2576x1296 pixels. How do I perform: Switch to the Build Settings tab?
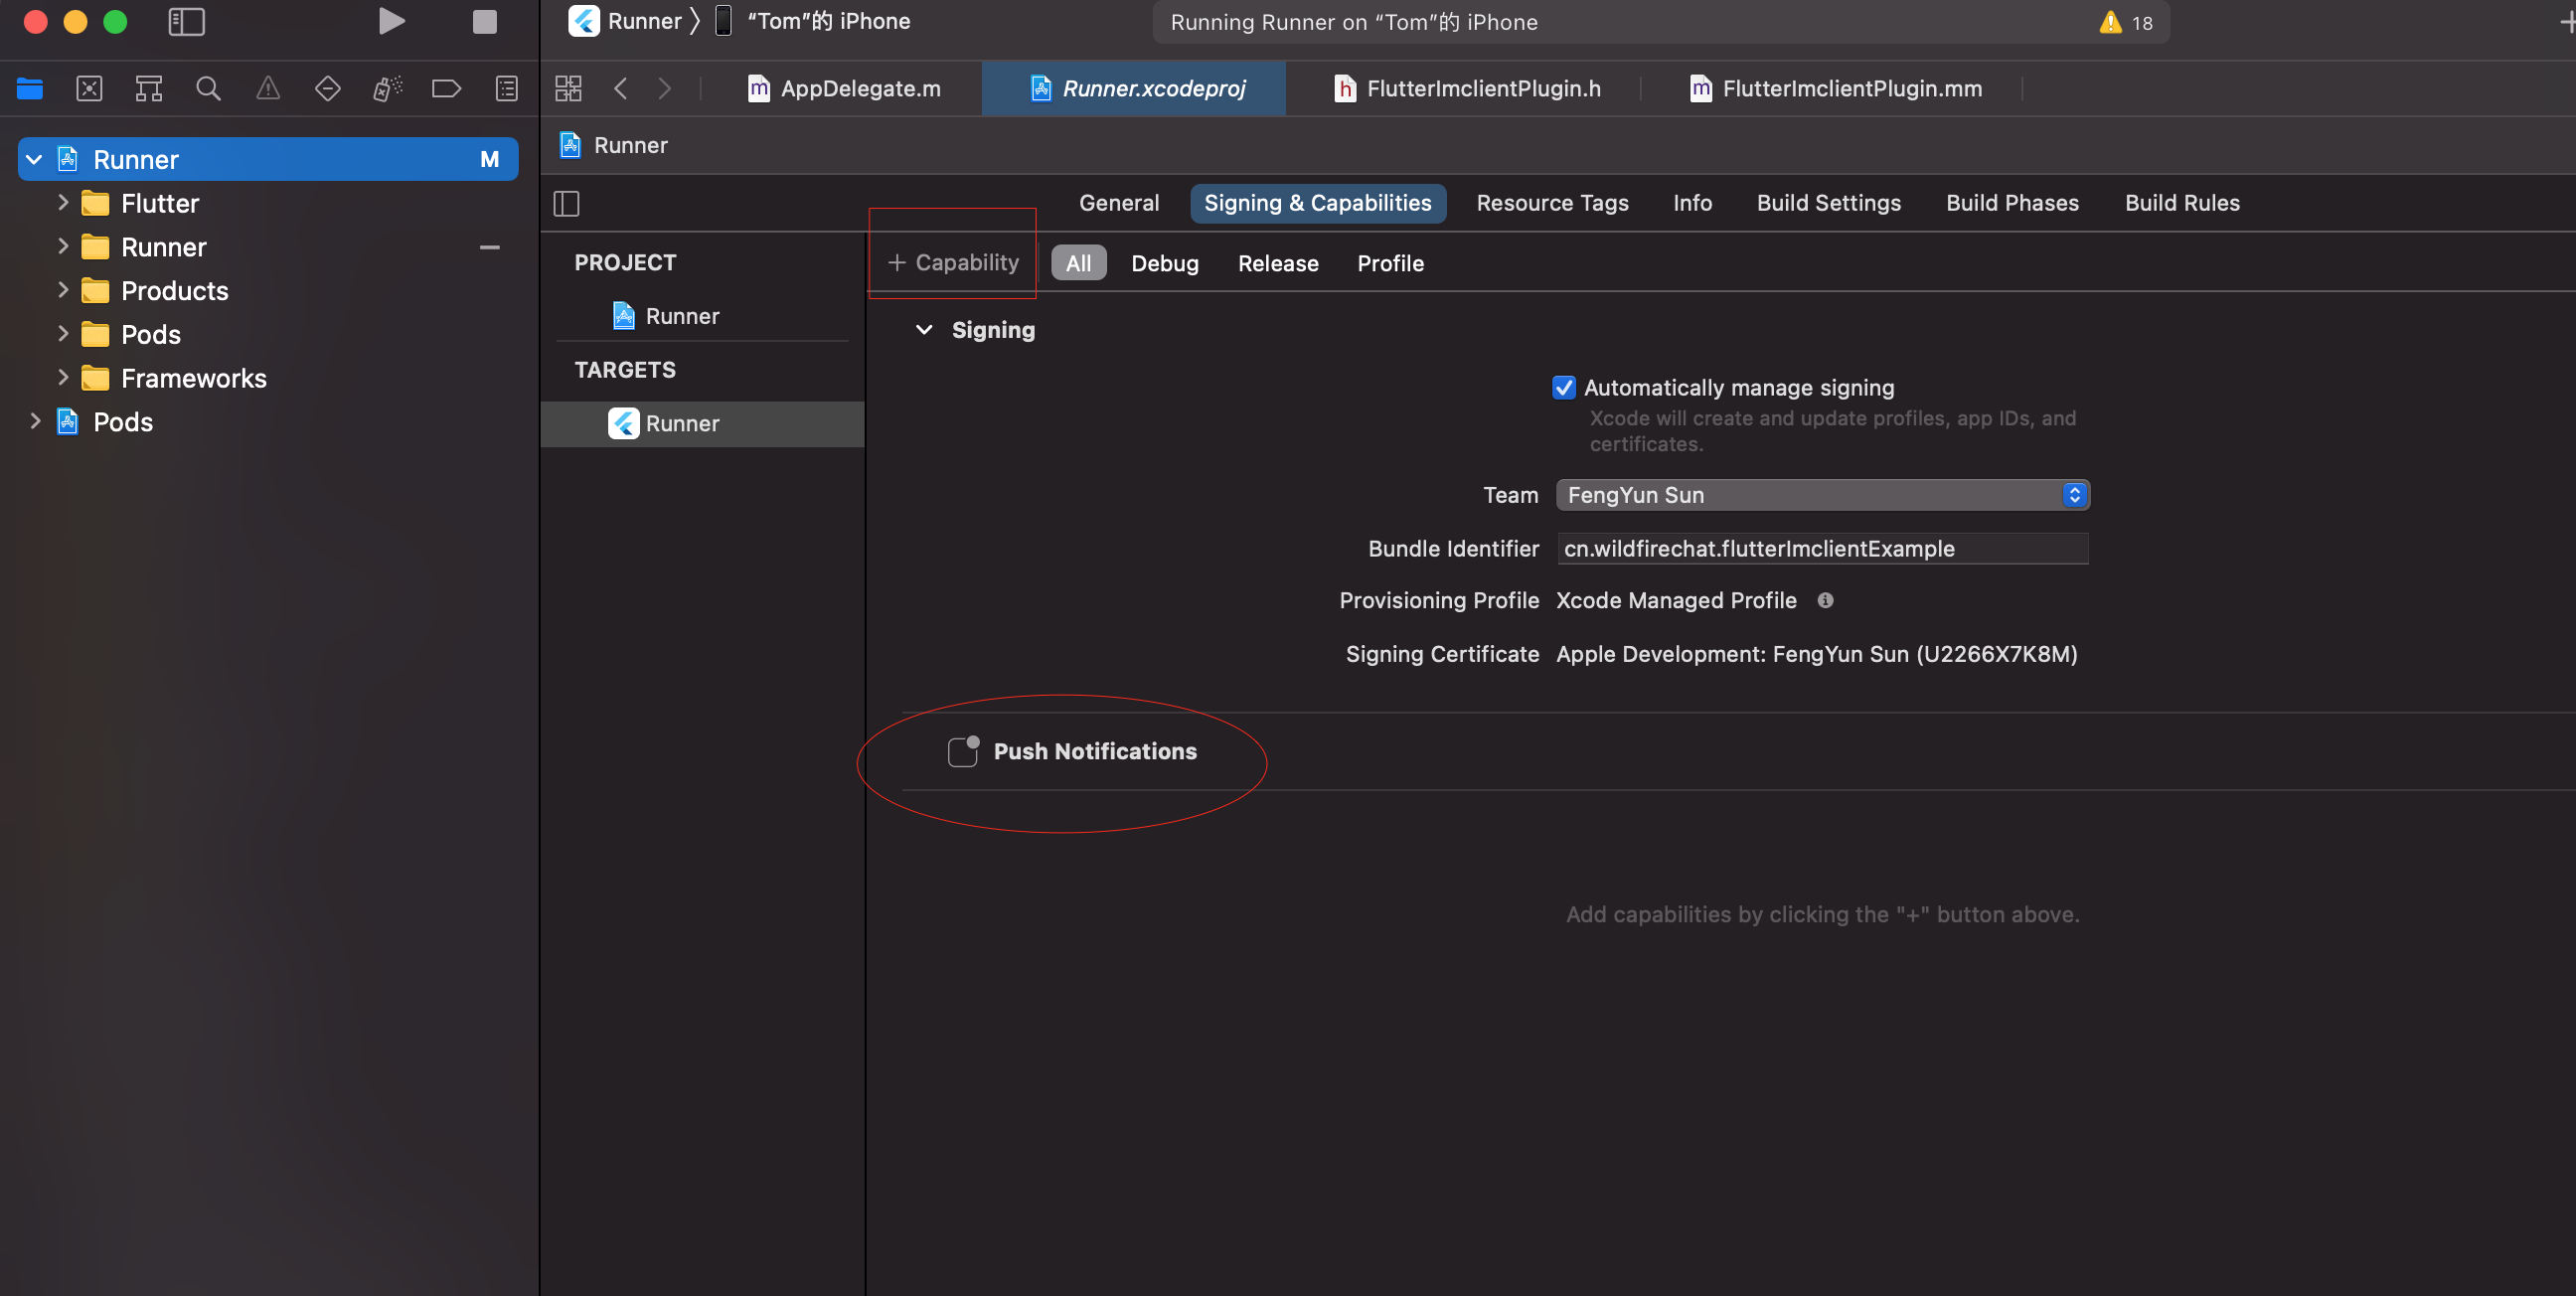coord(1828,203)
